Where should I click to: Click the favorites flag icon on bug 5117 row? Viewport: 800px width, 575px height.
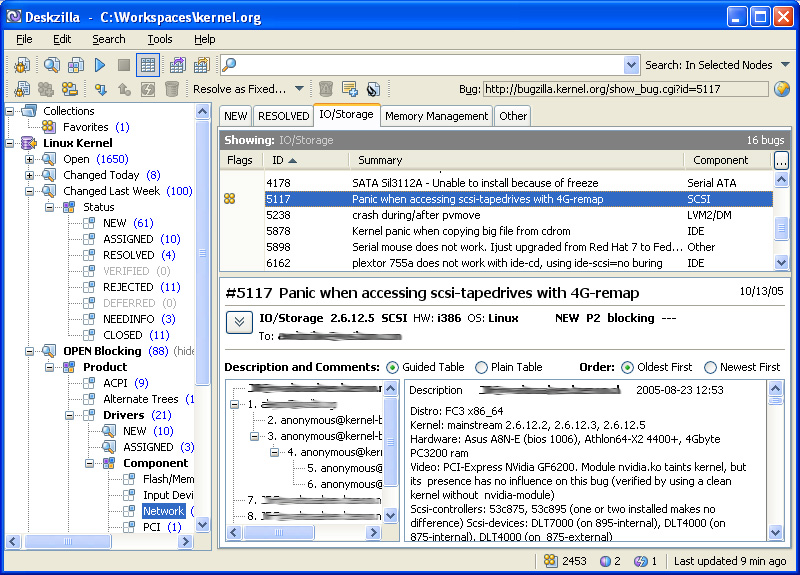click(230, 198)
